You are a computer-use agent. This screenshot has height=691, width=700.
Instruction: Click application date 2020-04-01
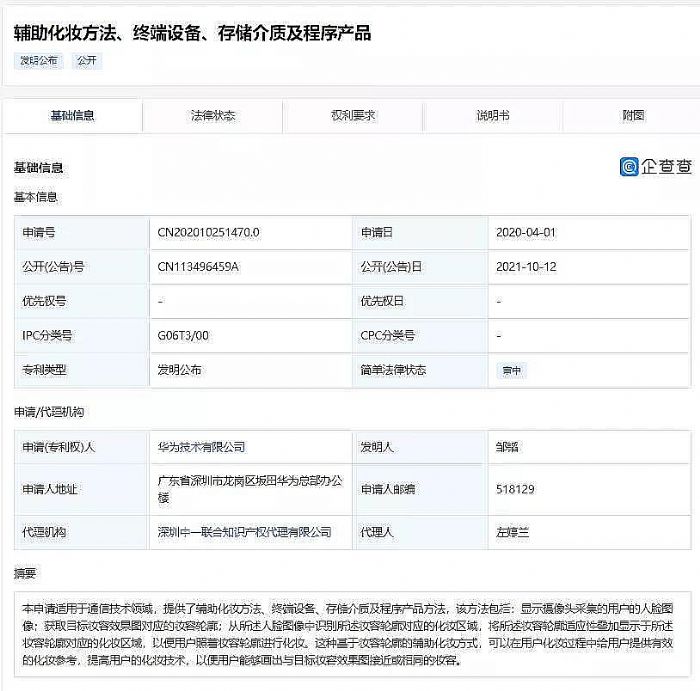click(526, 233)
